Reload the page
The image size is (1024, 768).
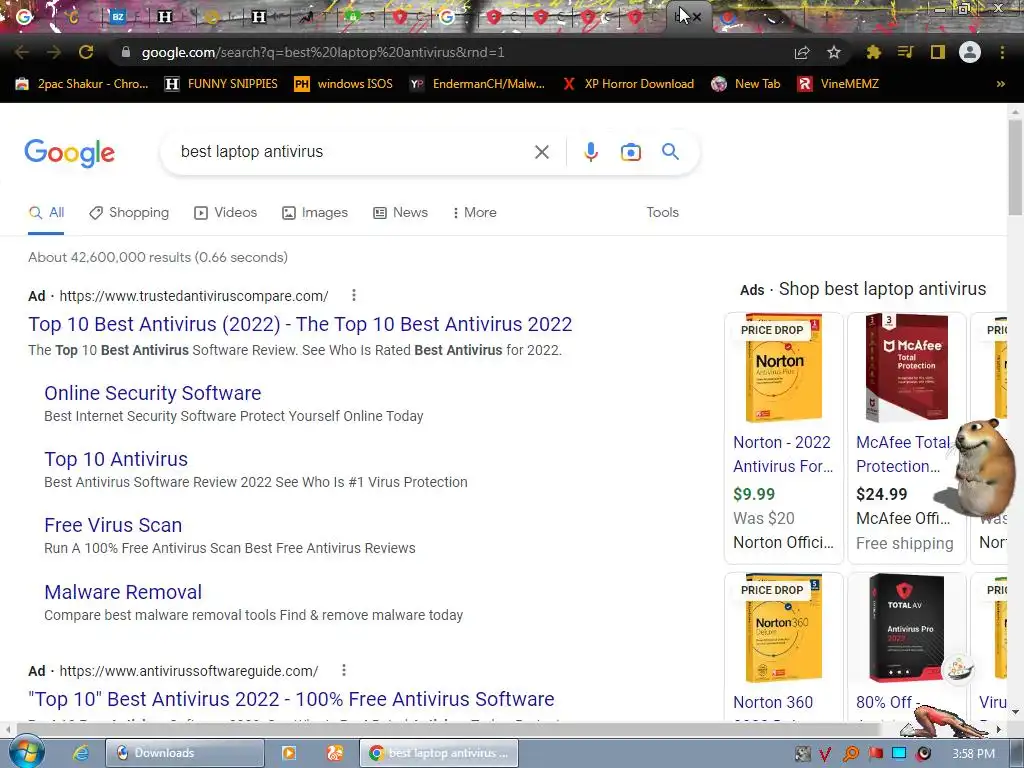(86, 52)
